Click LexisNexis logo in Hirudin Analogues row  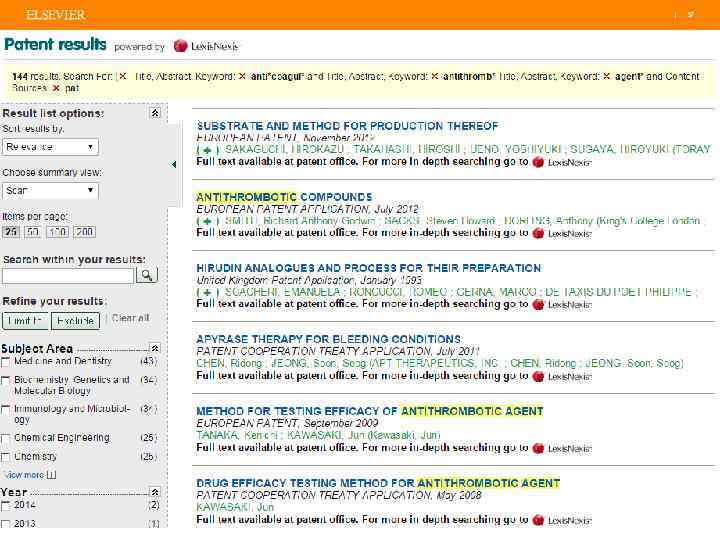pyautogui.click(x=562, y=304)
